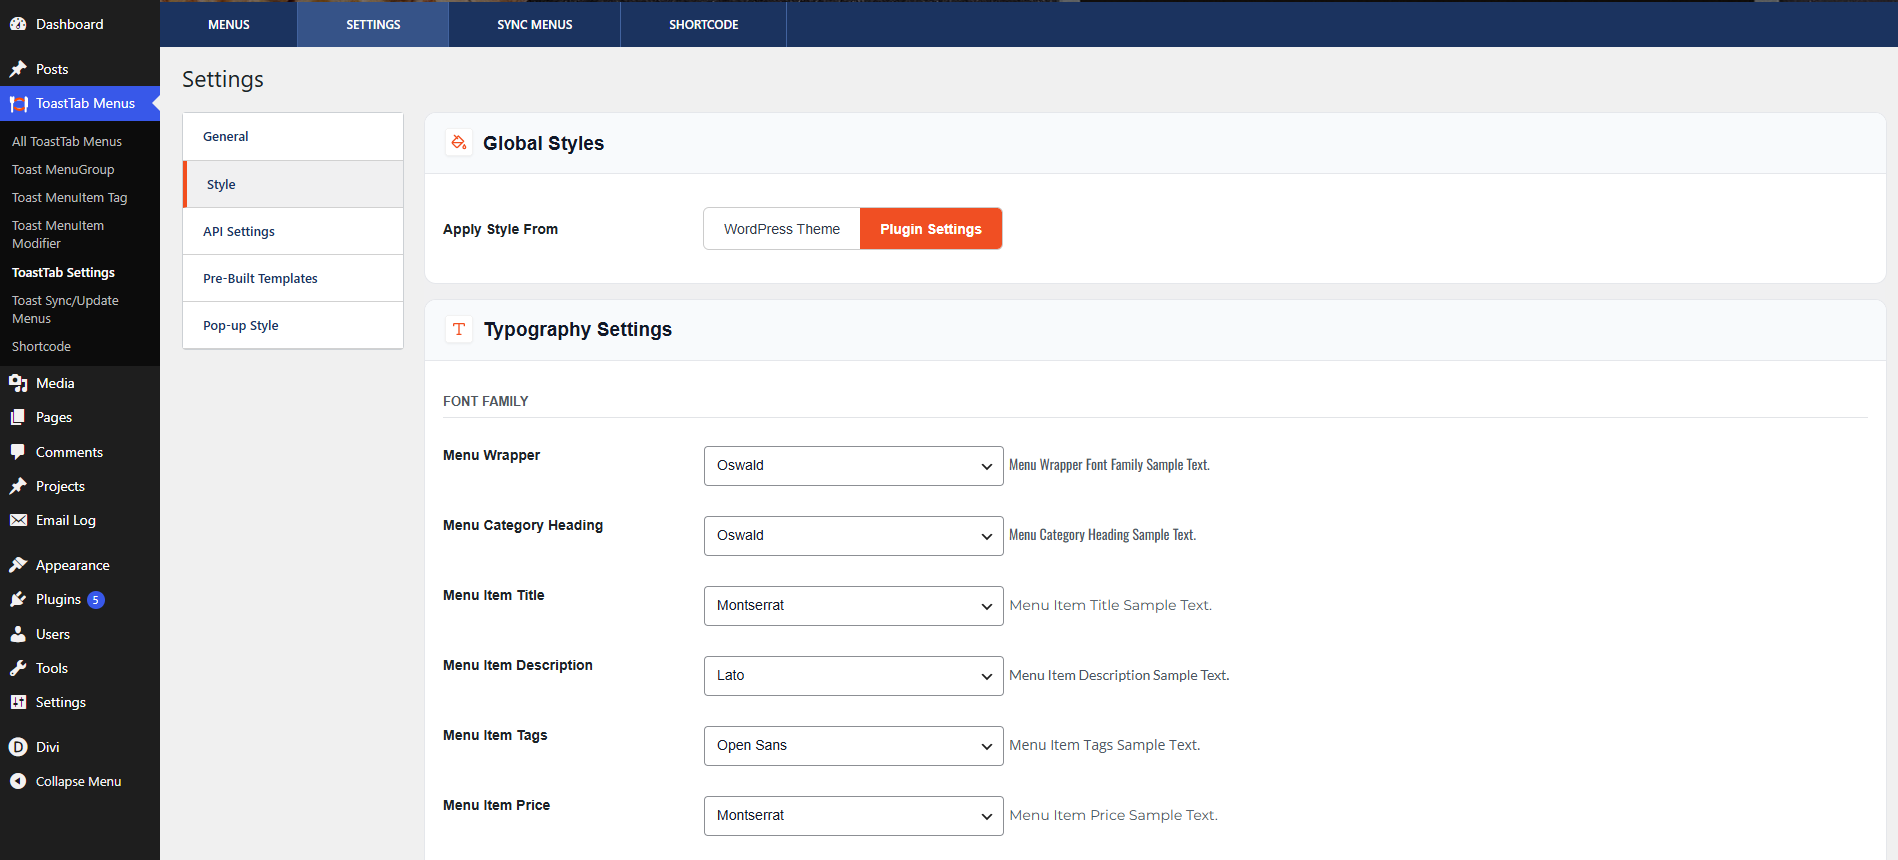
Task: Switch to the SETTINGS top tab
Action: (x=373, y=24)
